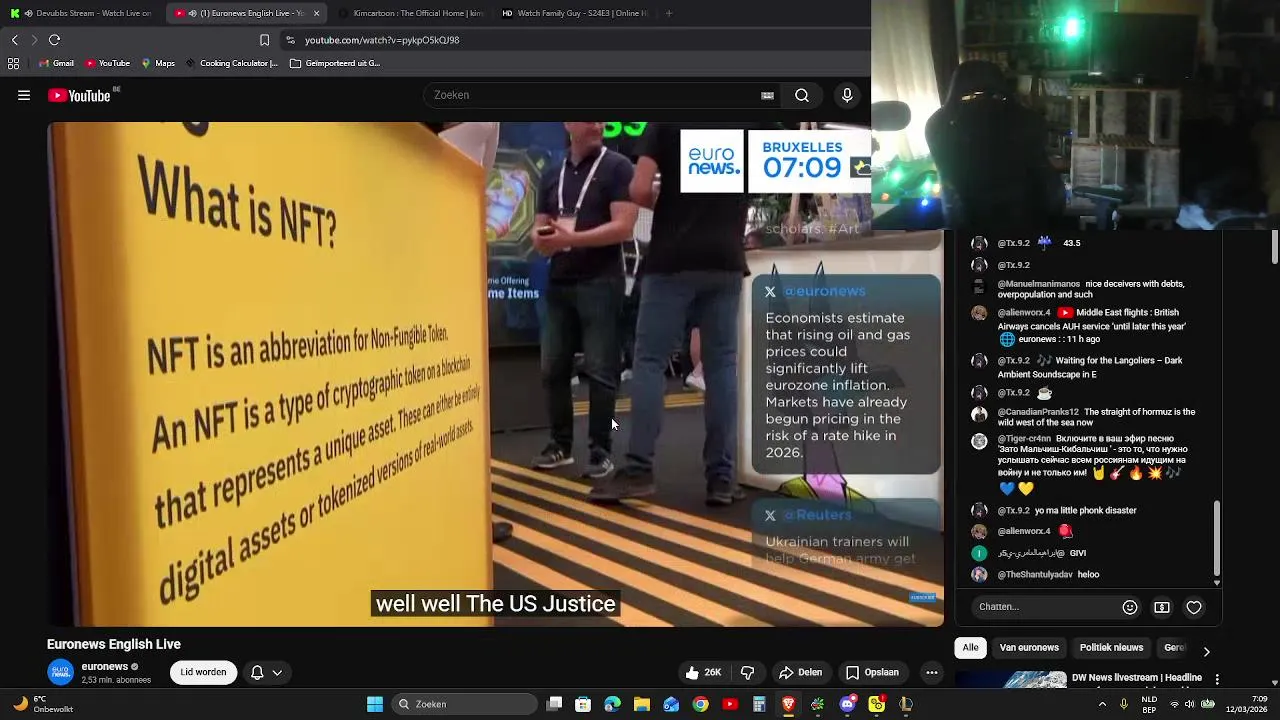Open more actions (three dots) under video
Image resolution: width=1280 pixels, height=720 pixels.
click(932, 672)
